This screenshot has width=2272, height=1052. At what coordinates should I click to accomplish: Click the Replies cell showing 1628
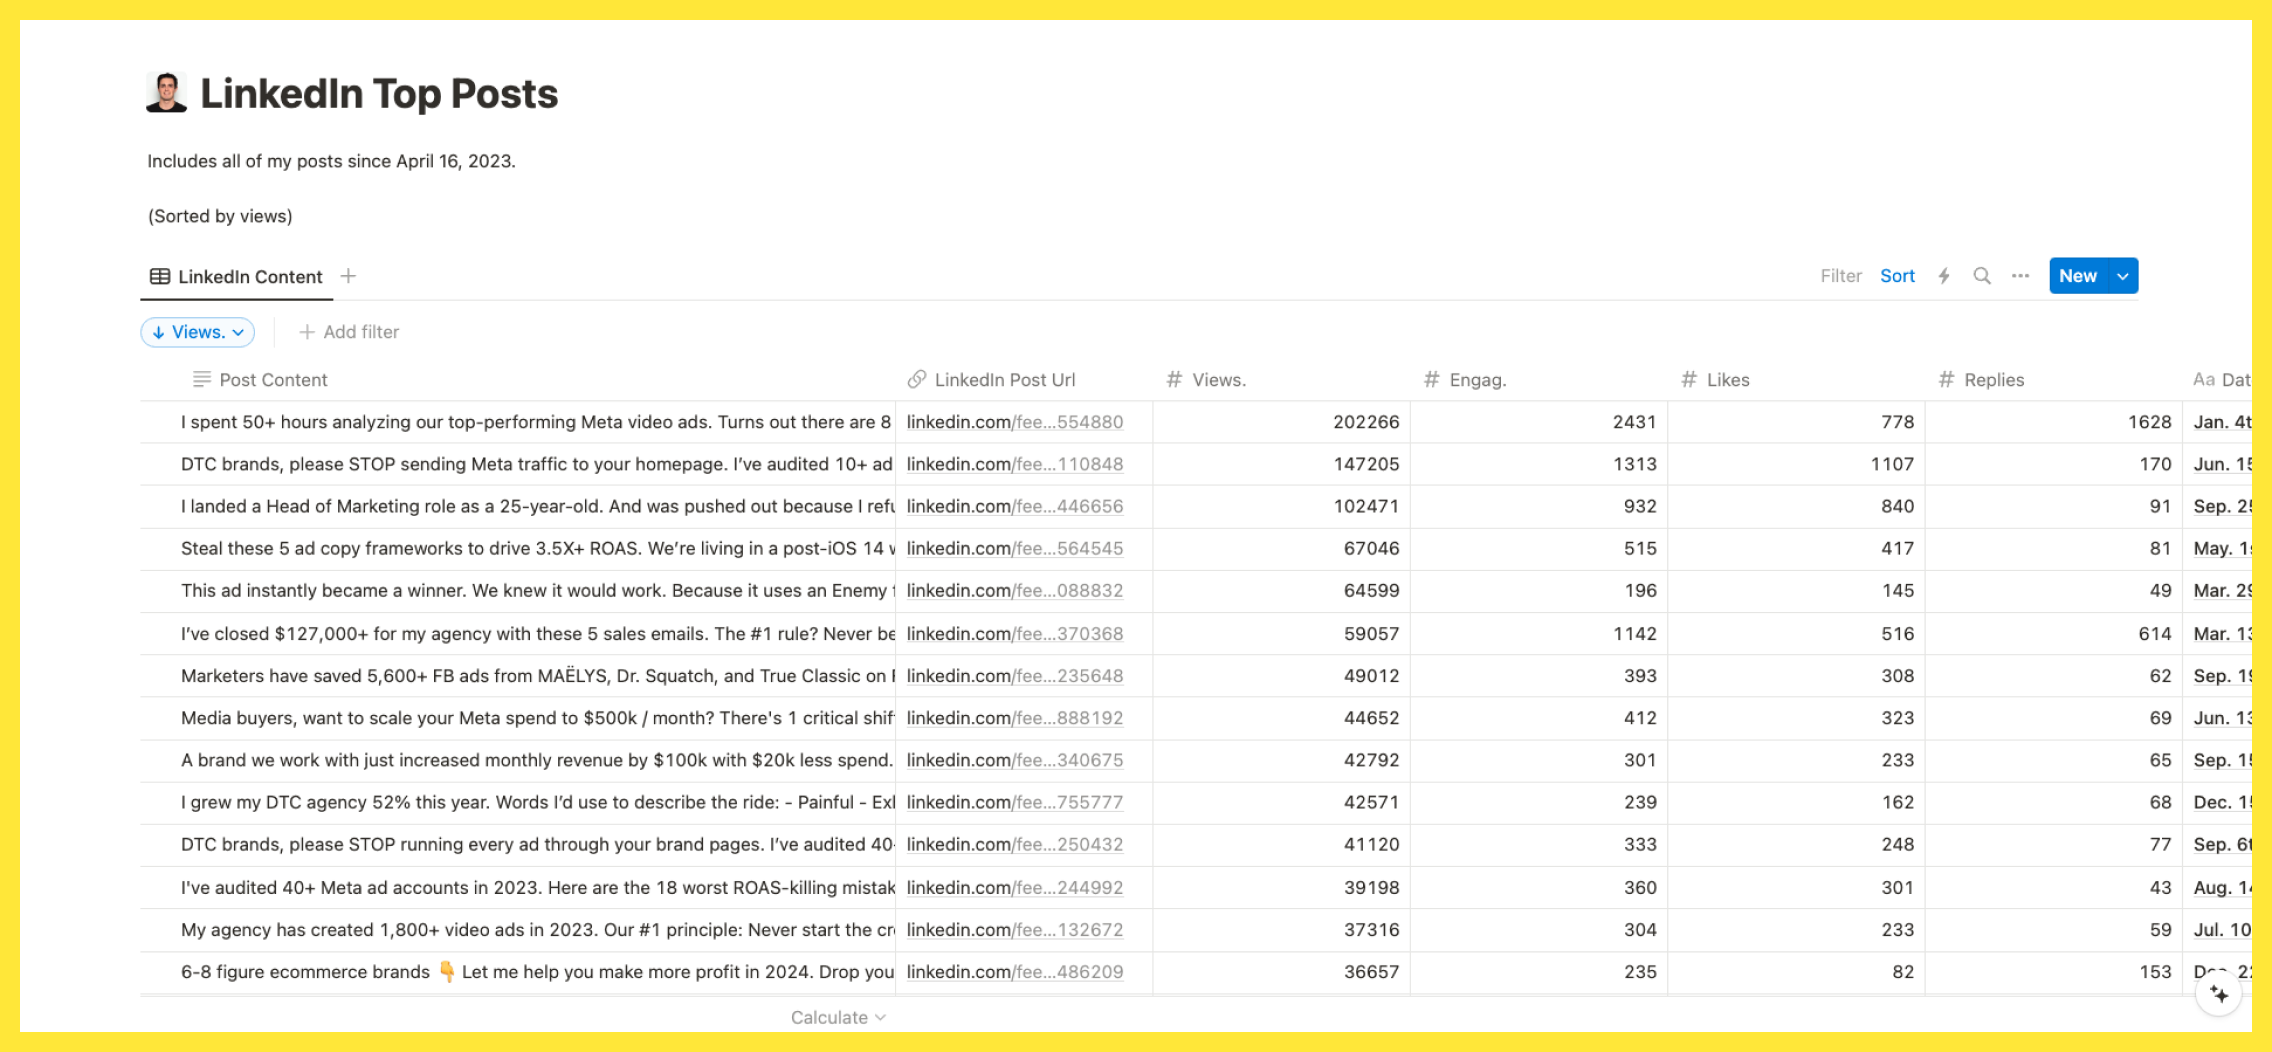(x=2054, y=422)
